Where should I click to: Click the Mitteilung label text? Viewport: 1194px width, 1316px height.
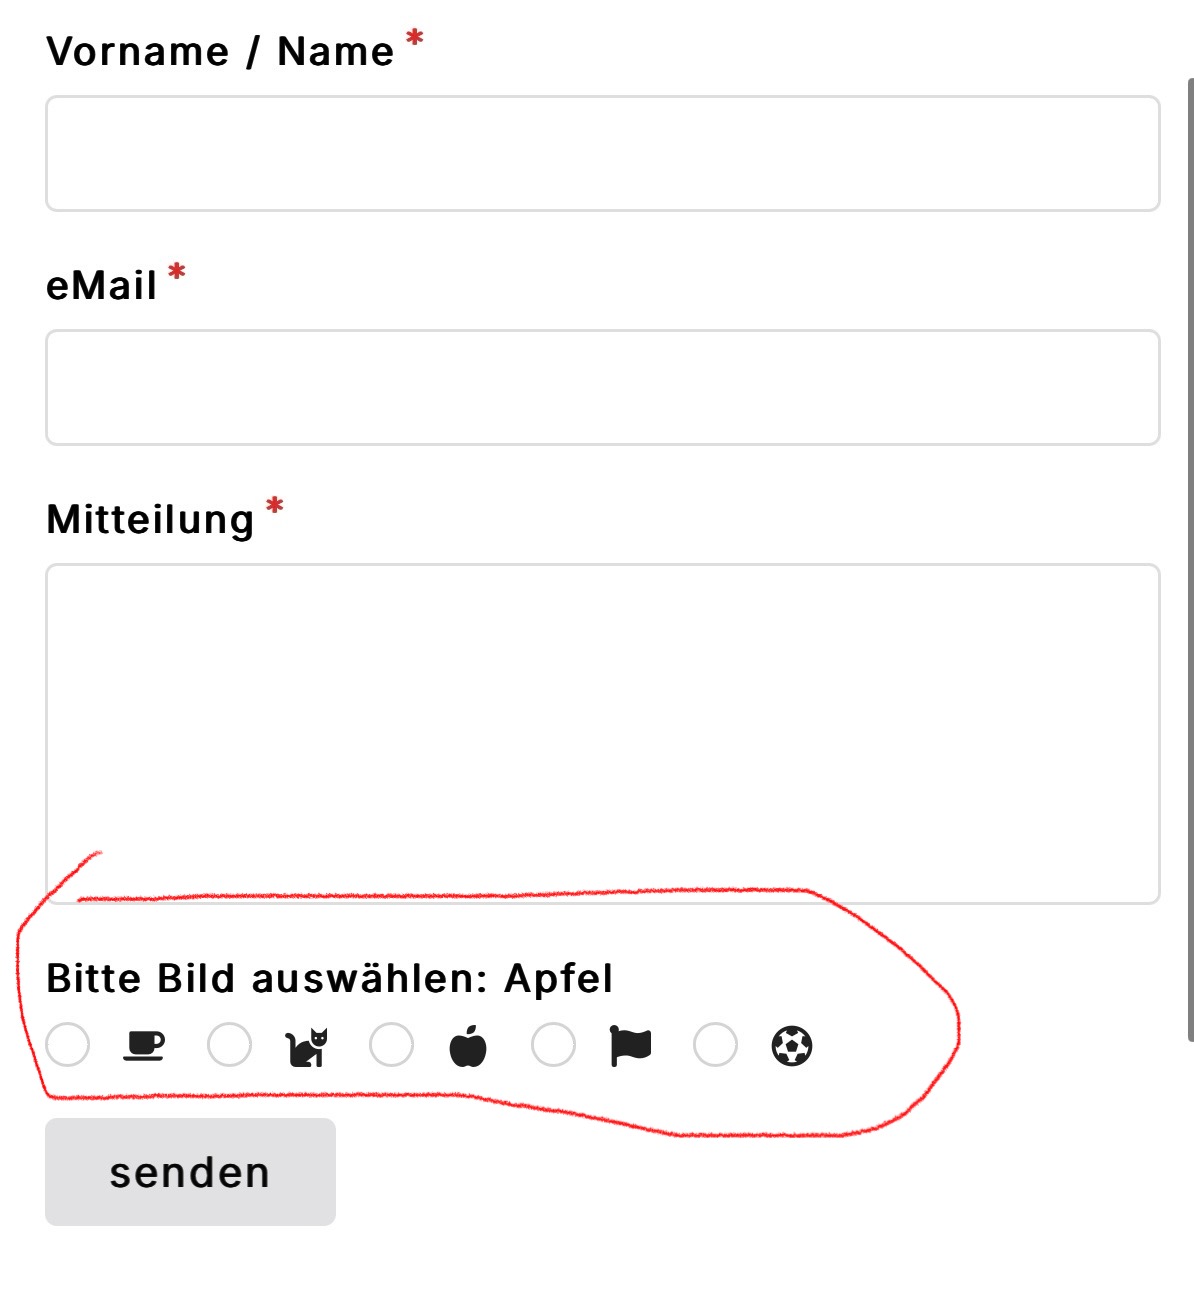coord(150,519)
